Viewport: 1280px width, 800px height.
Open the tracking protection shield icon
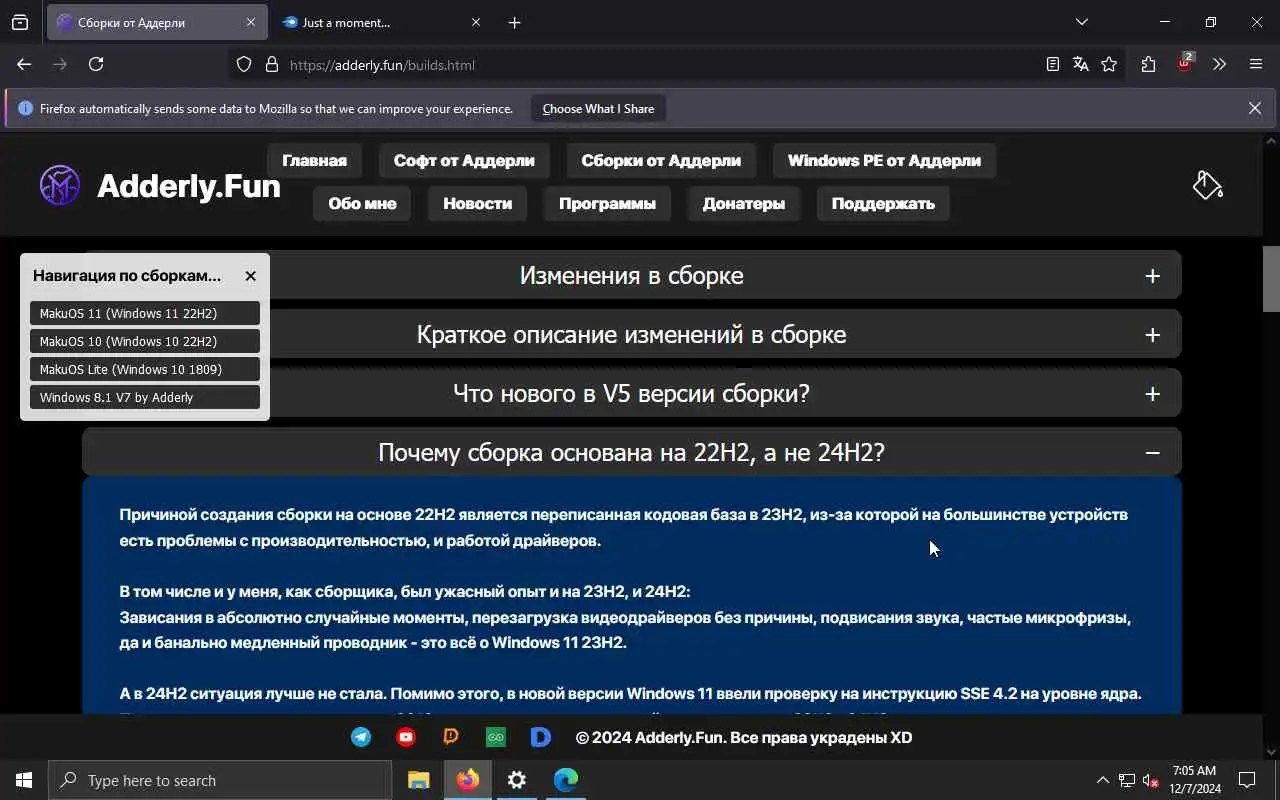tap(244, 64)
